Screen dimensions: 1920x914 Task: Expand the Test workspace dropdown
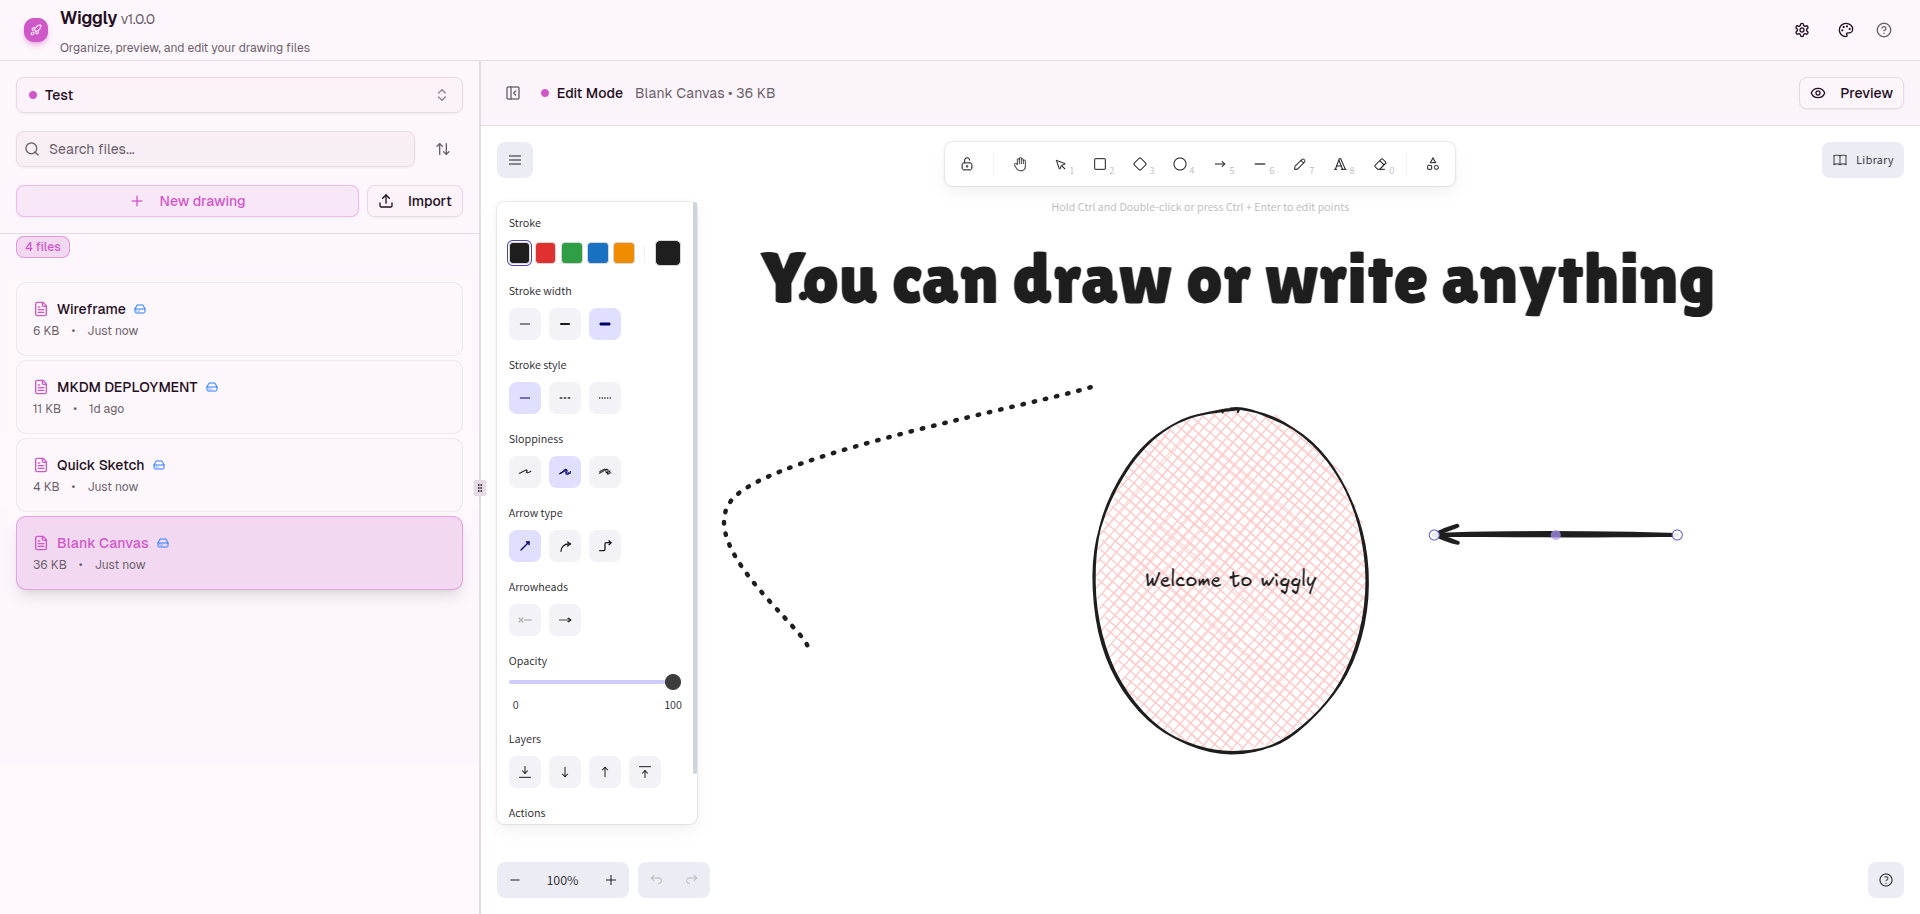[239, 95]
